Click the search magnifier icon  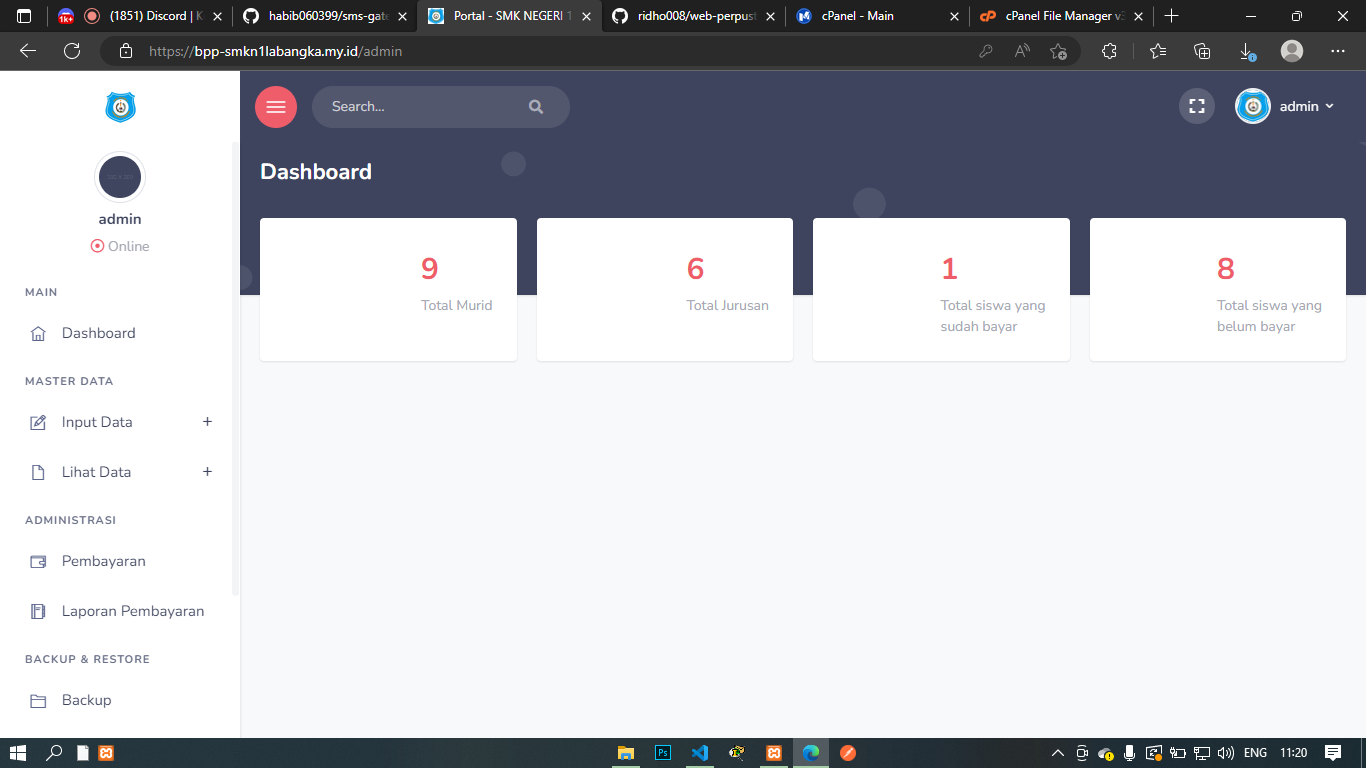(536, 106)
